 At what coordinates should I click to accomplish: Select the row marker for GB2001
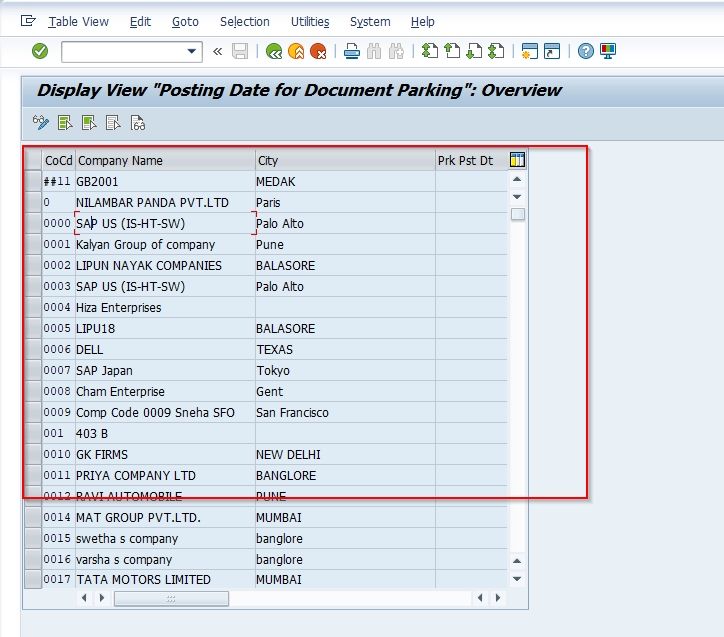tap(33, 181)
